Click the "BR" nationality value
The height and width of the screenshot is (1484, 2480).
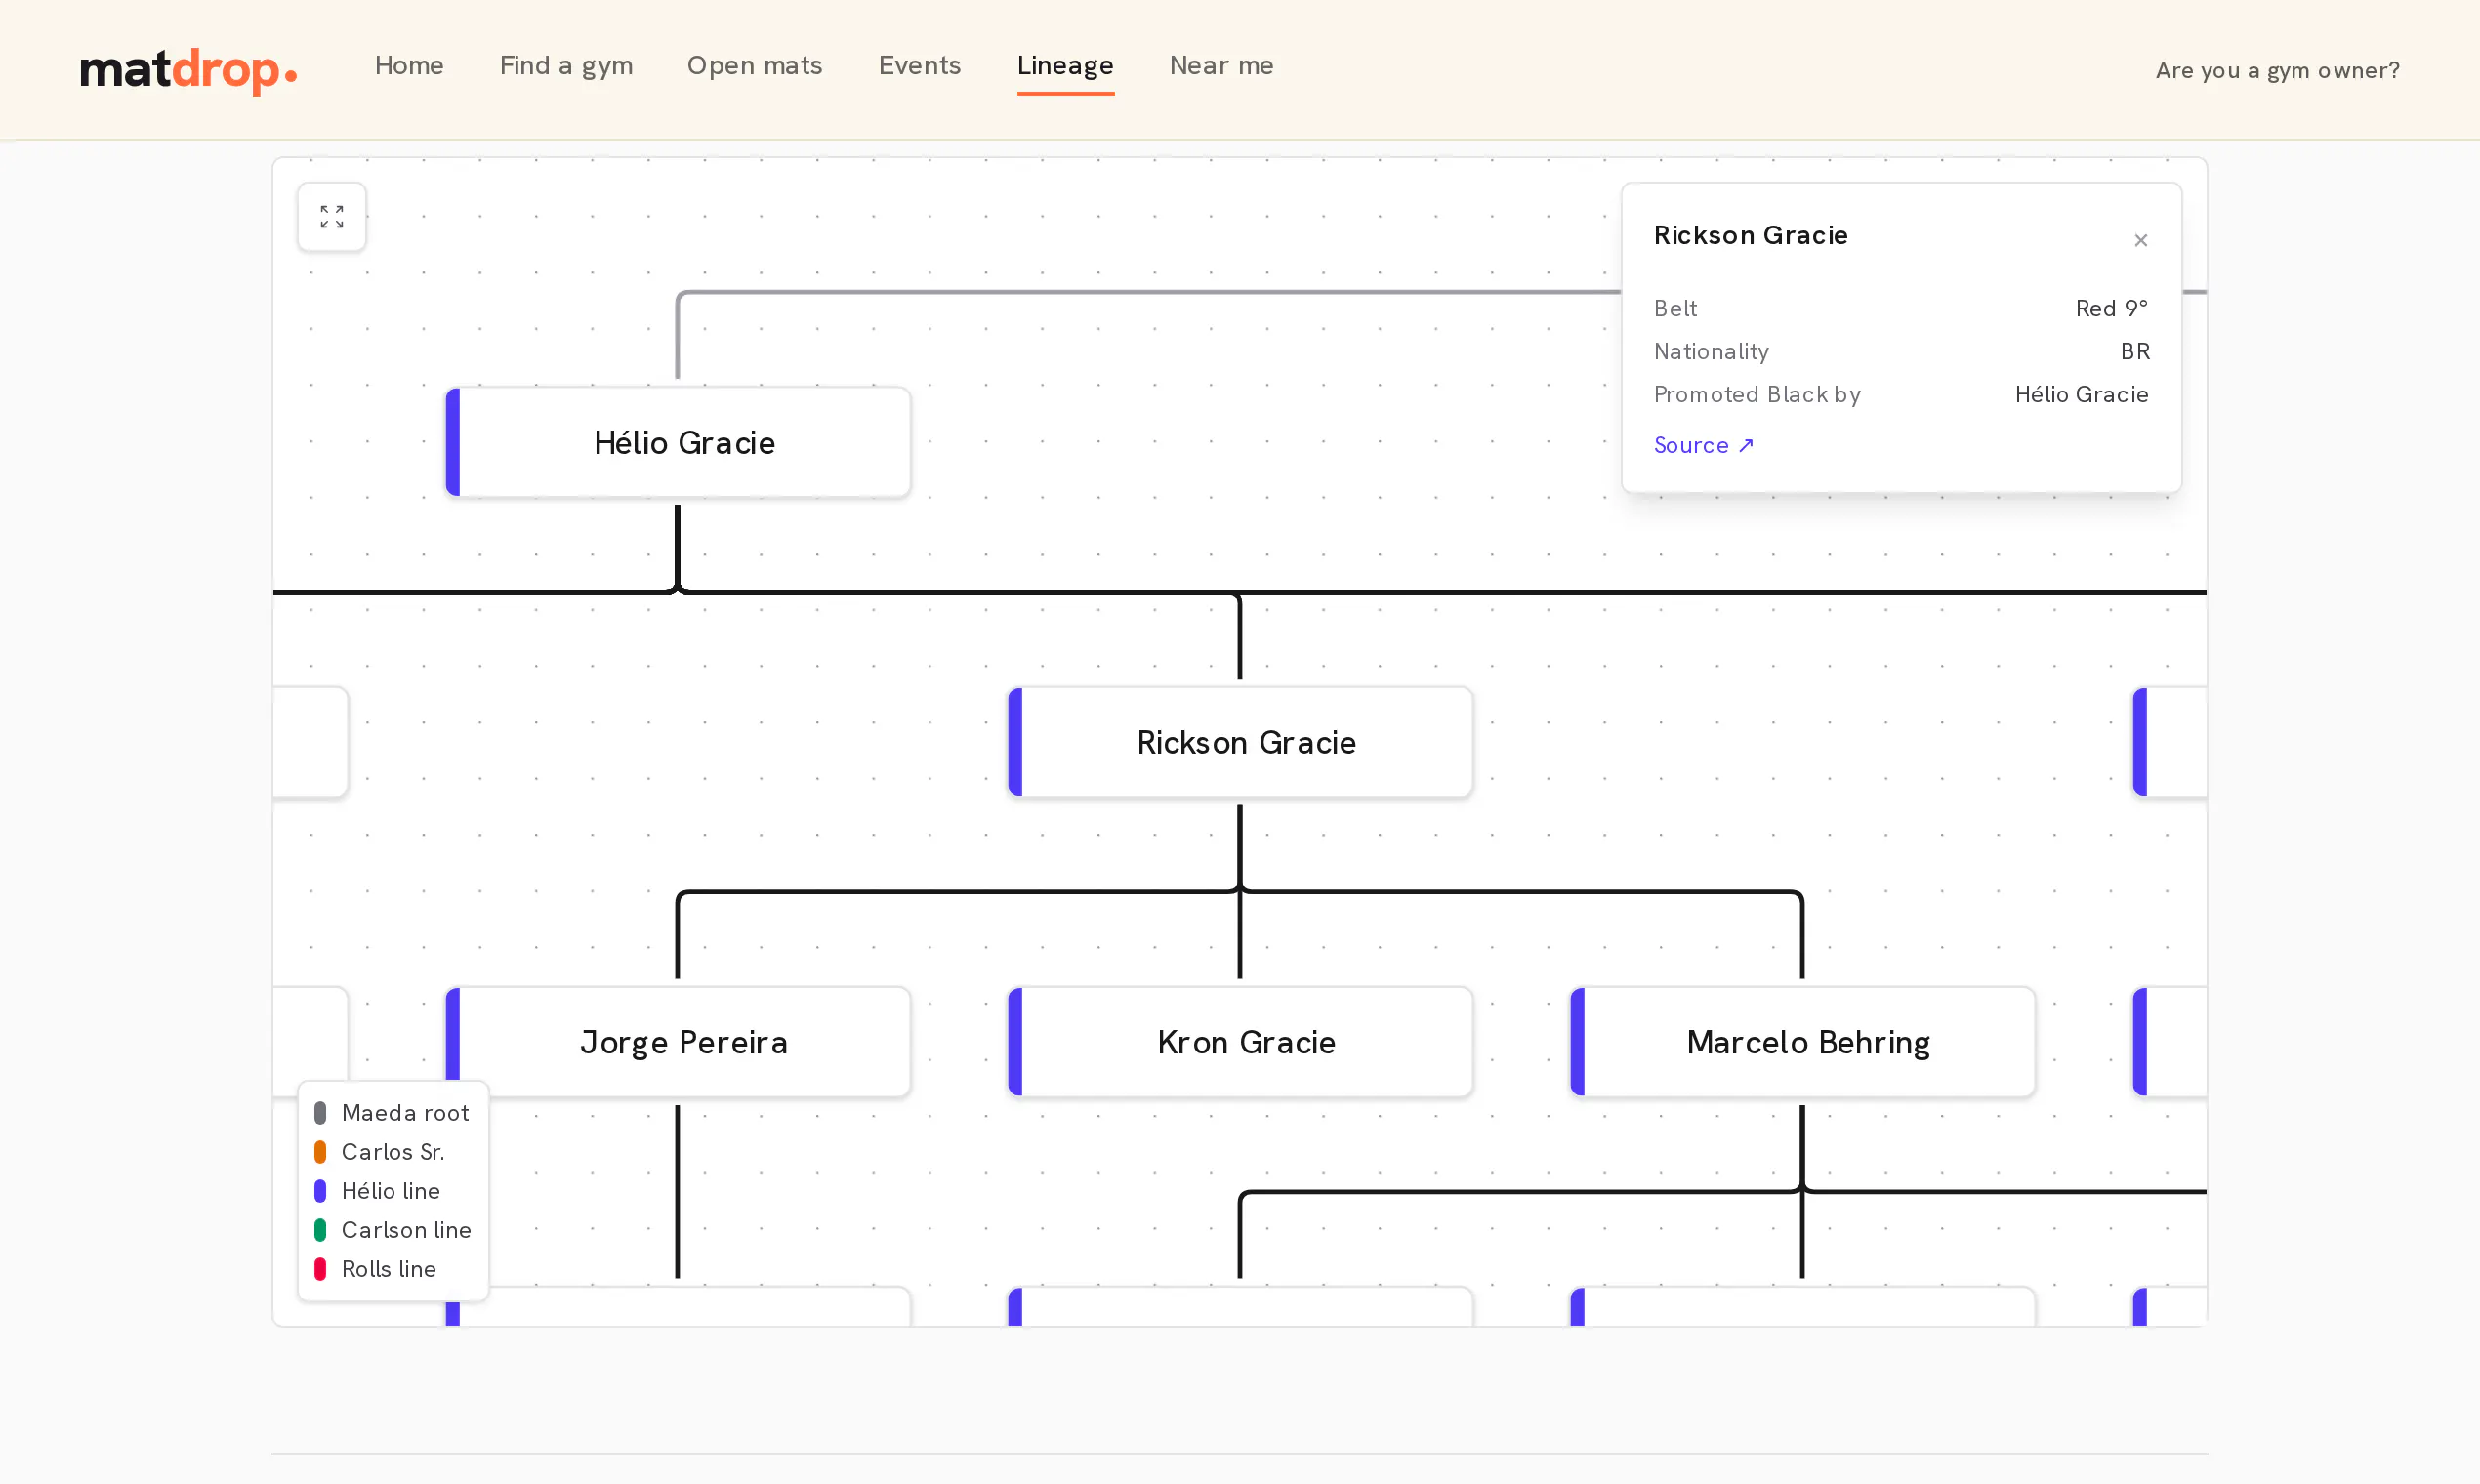pos(2135,352)
